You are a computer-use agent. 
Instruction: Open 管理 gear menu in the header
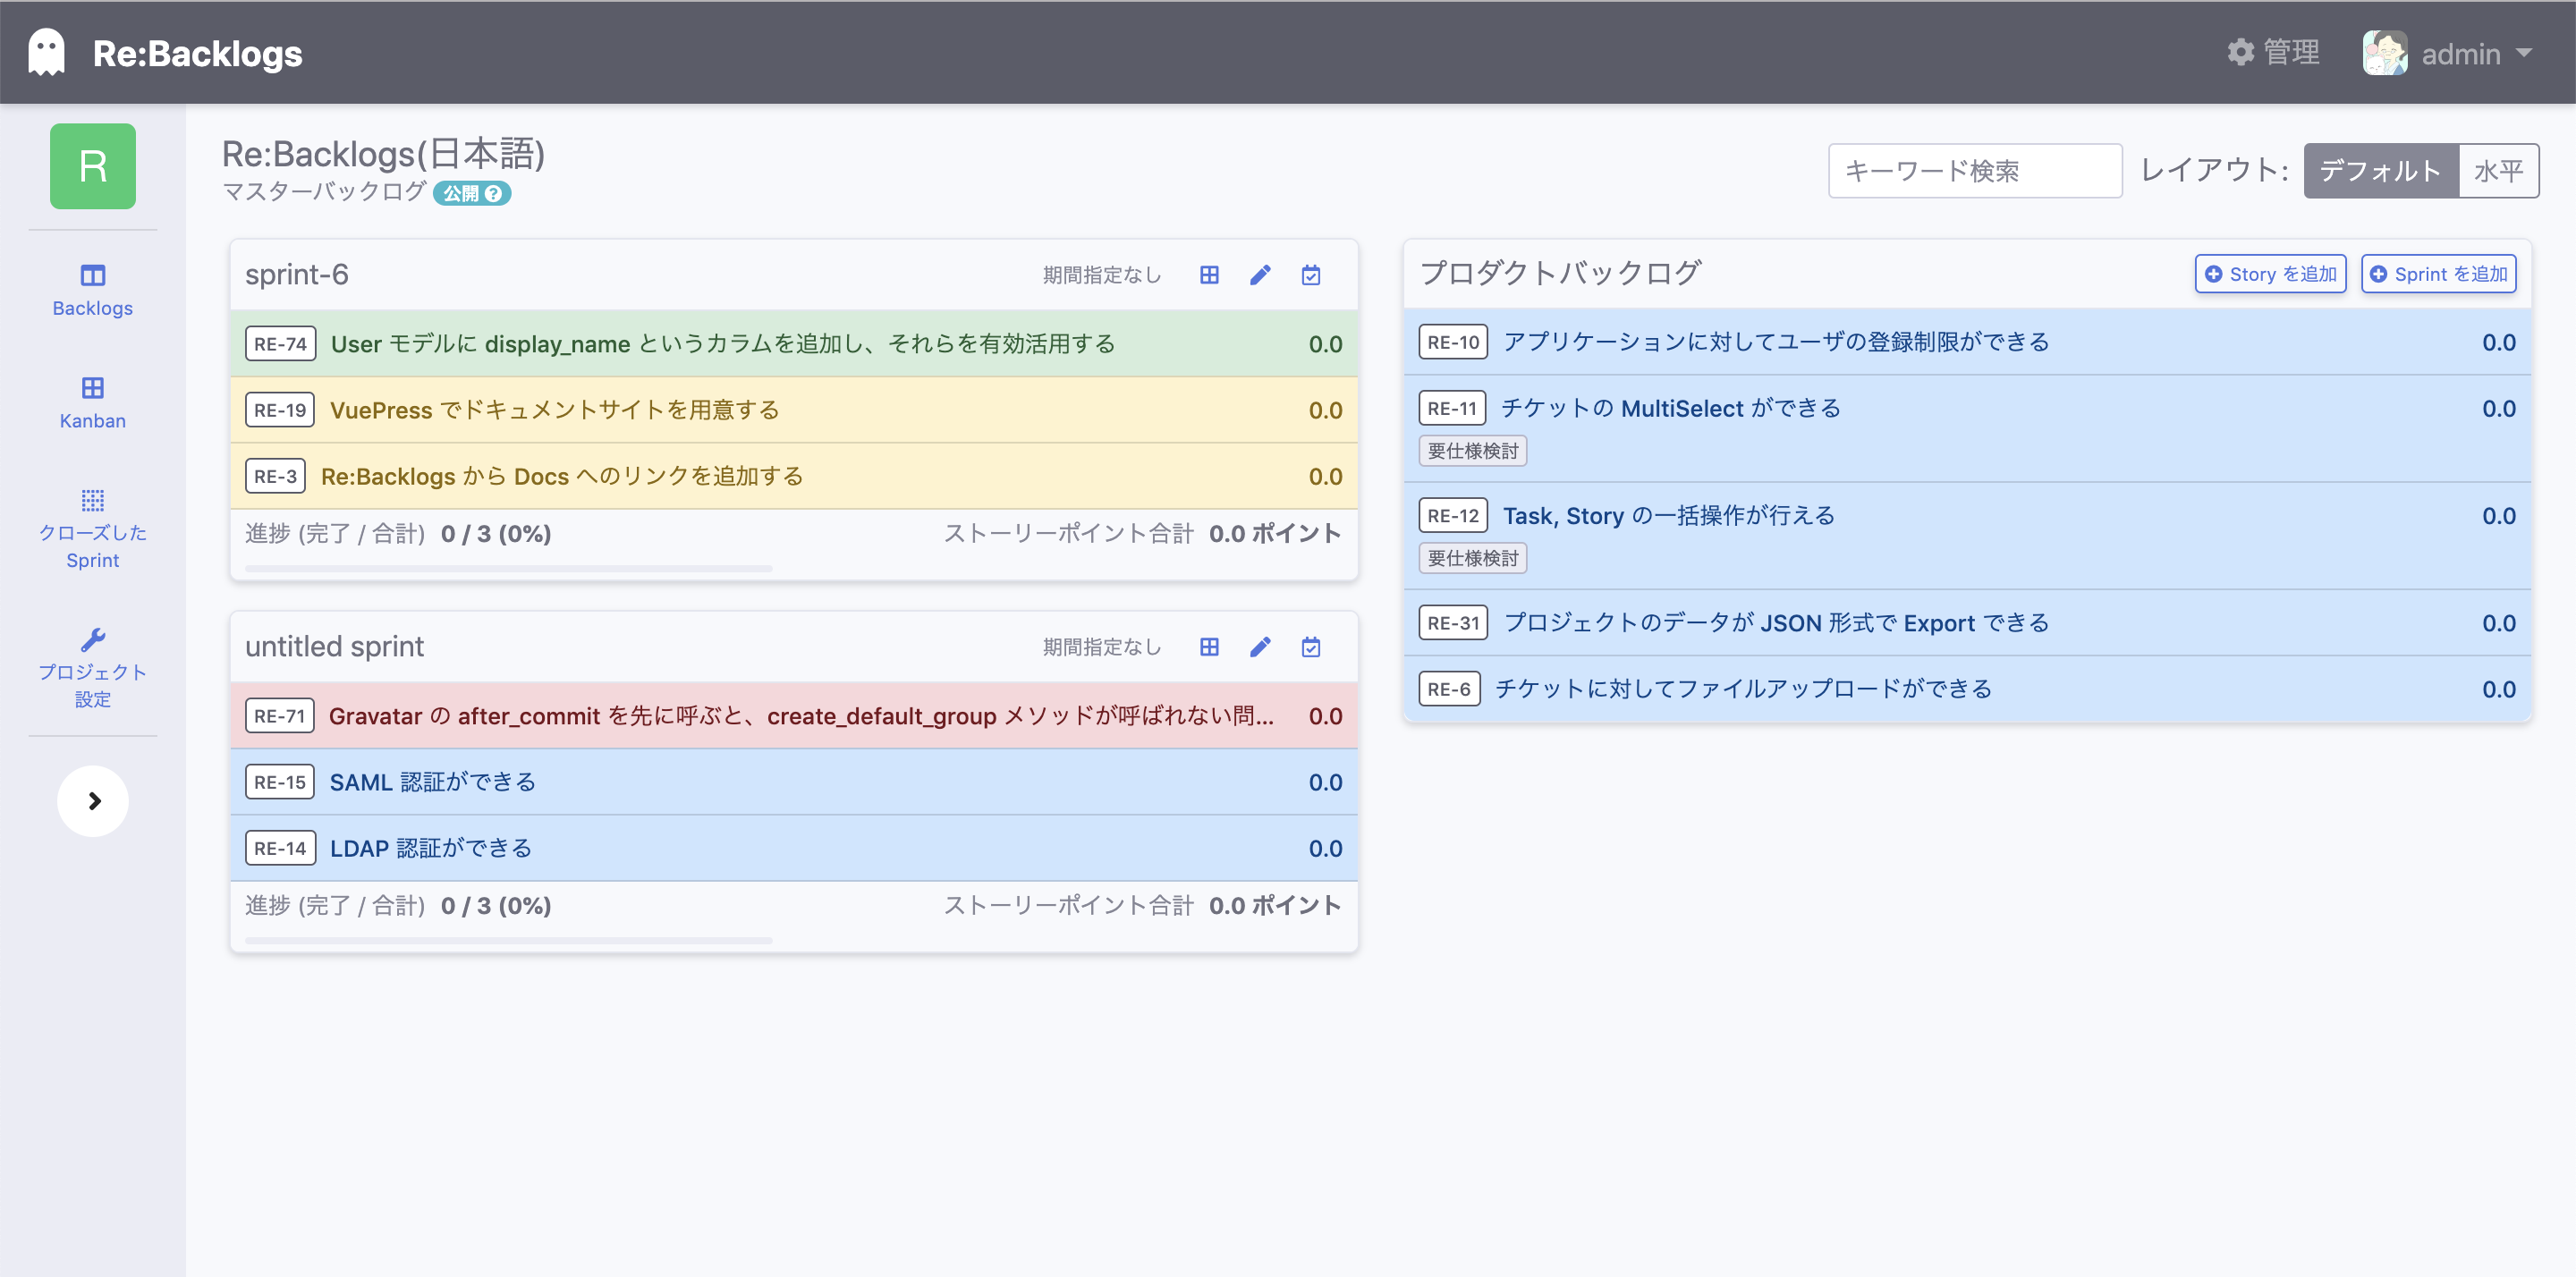click(x=2273, y=52)
